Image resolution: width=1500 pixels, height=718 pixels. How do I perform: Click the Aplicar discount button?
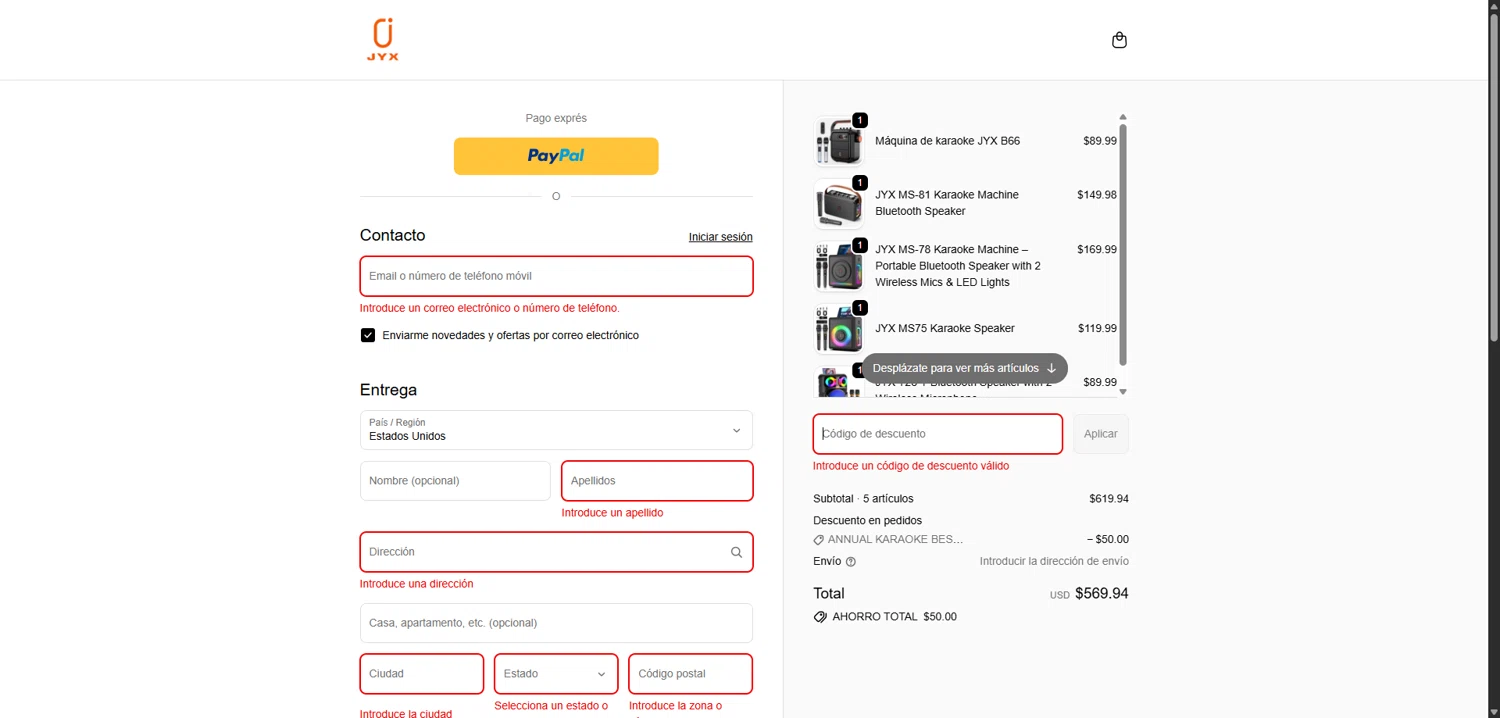tap(1101, 434)
